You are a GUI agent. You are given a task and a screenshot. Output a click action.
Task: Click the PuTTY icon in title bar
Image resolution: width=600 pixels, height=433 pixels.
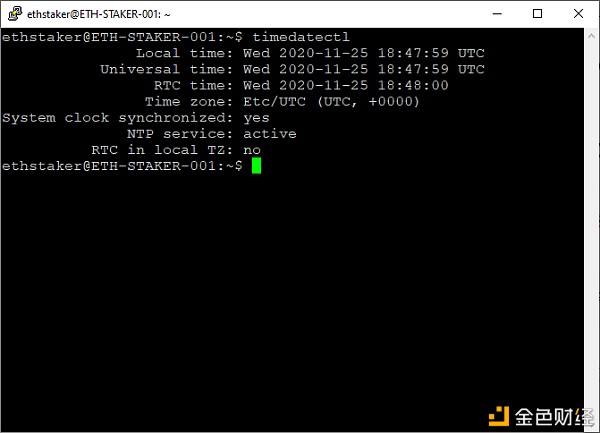point(15,14)
